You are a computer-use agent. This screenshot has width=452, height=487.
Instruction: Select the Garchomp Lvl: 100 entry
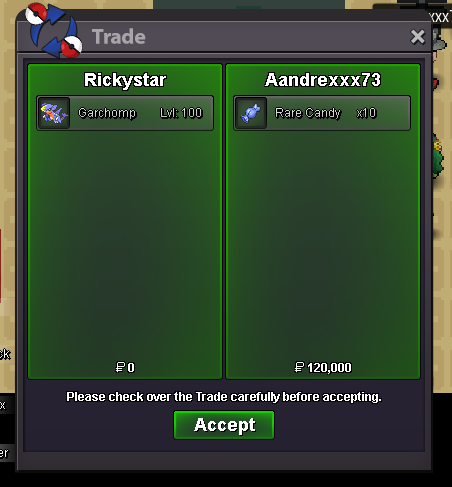point(125,113)
